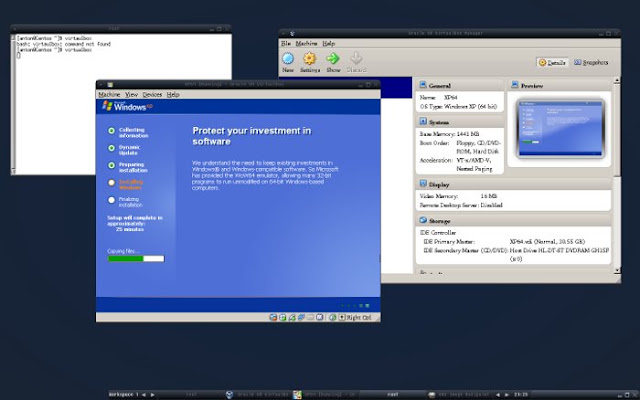Click the Preview section icon
The height and width of the screenshot is (400, 640).
515,85
